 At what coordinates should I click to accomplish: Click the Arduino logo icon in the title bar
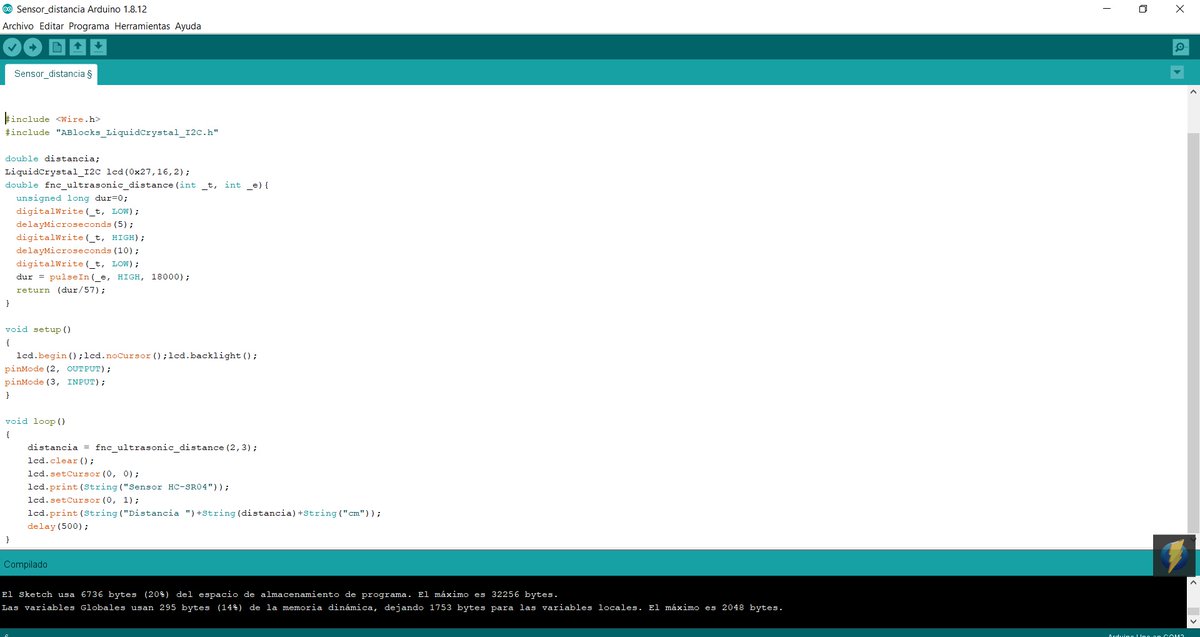click(8, 8)
